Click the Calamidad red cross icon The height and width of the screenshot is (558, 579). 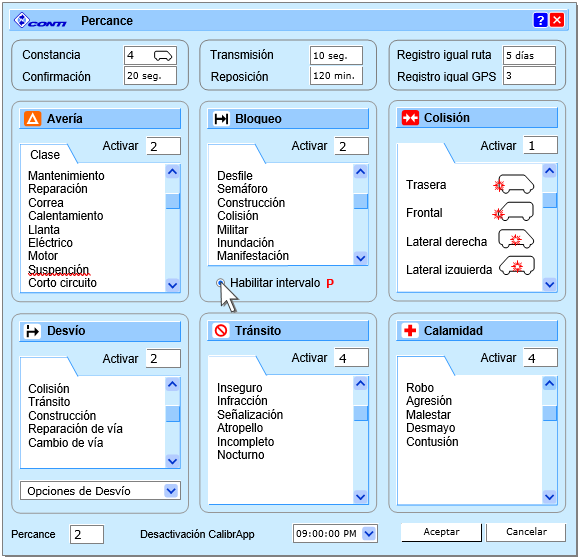click(x=410, y=330)
